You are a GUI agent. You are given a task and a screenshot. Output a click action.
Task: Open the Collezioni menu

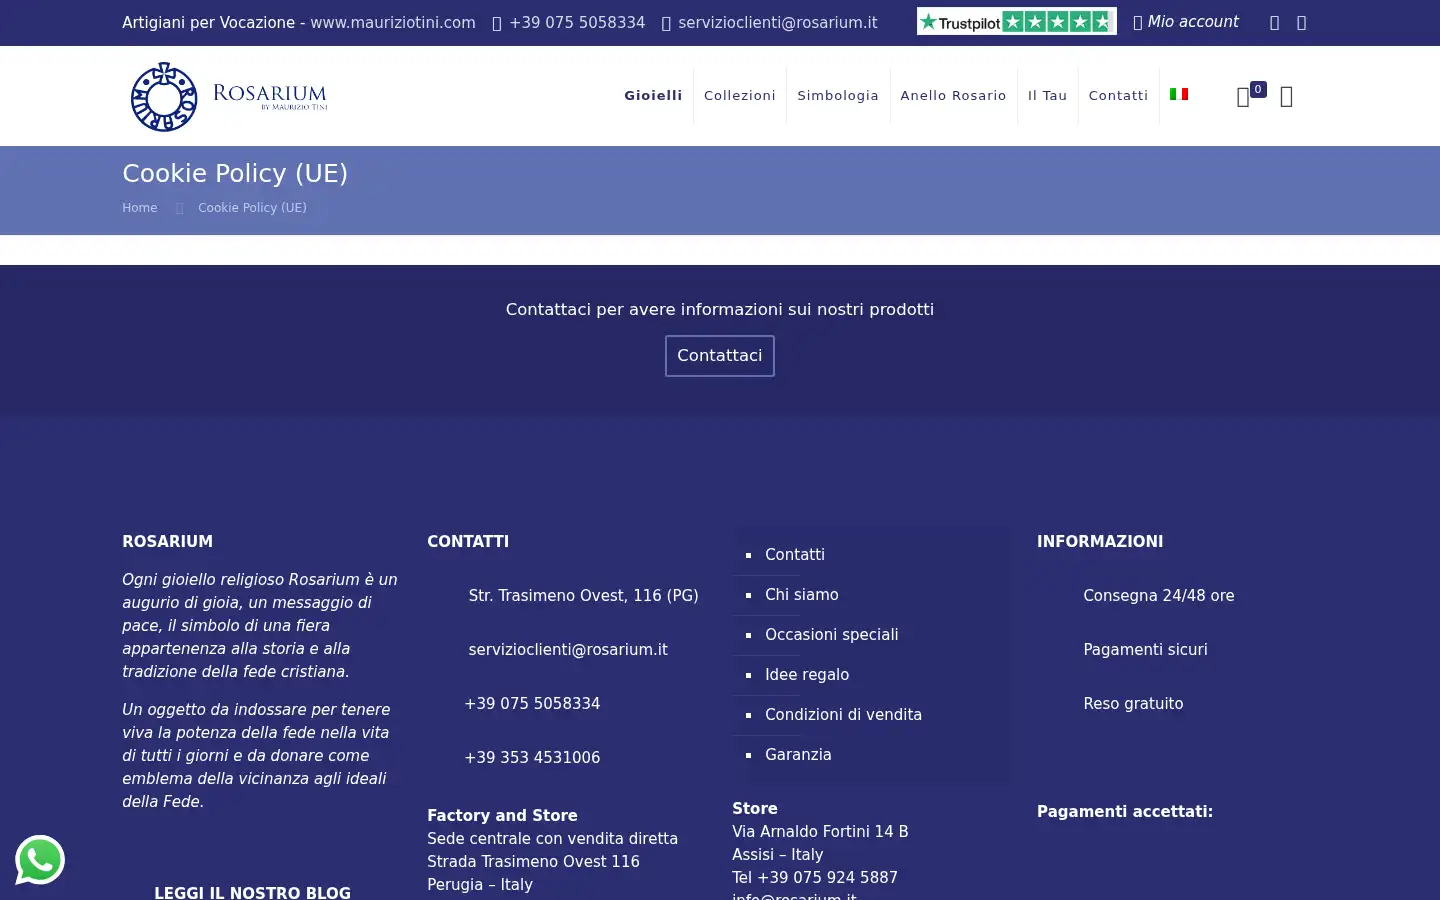click(740, 96)
